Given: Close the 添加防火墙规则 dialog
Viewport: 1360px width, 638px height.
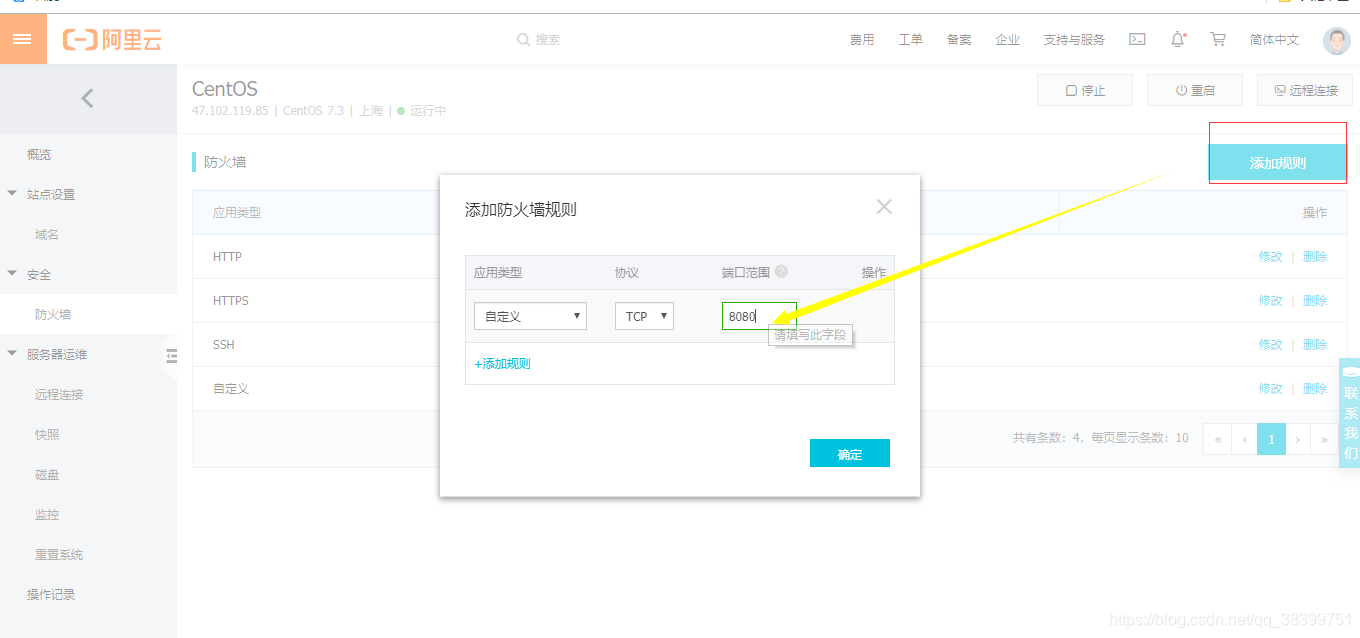Looking at the screenshot, I should [x=883, y=206].
